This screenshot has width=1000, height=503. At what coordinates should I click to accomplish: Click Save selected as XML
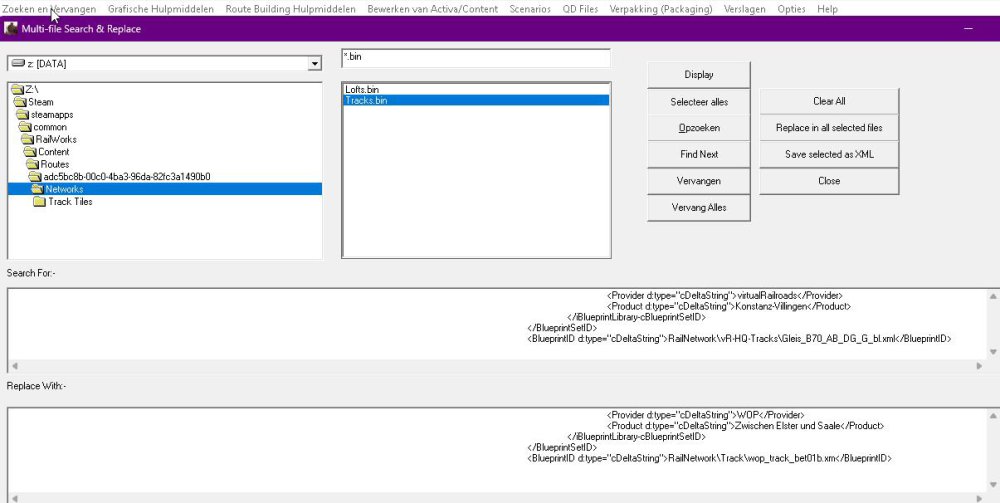tap(828, 155)
